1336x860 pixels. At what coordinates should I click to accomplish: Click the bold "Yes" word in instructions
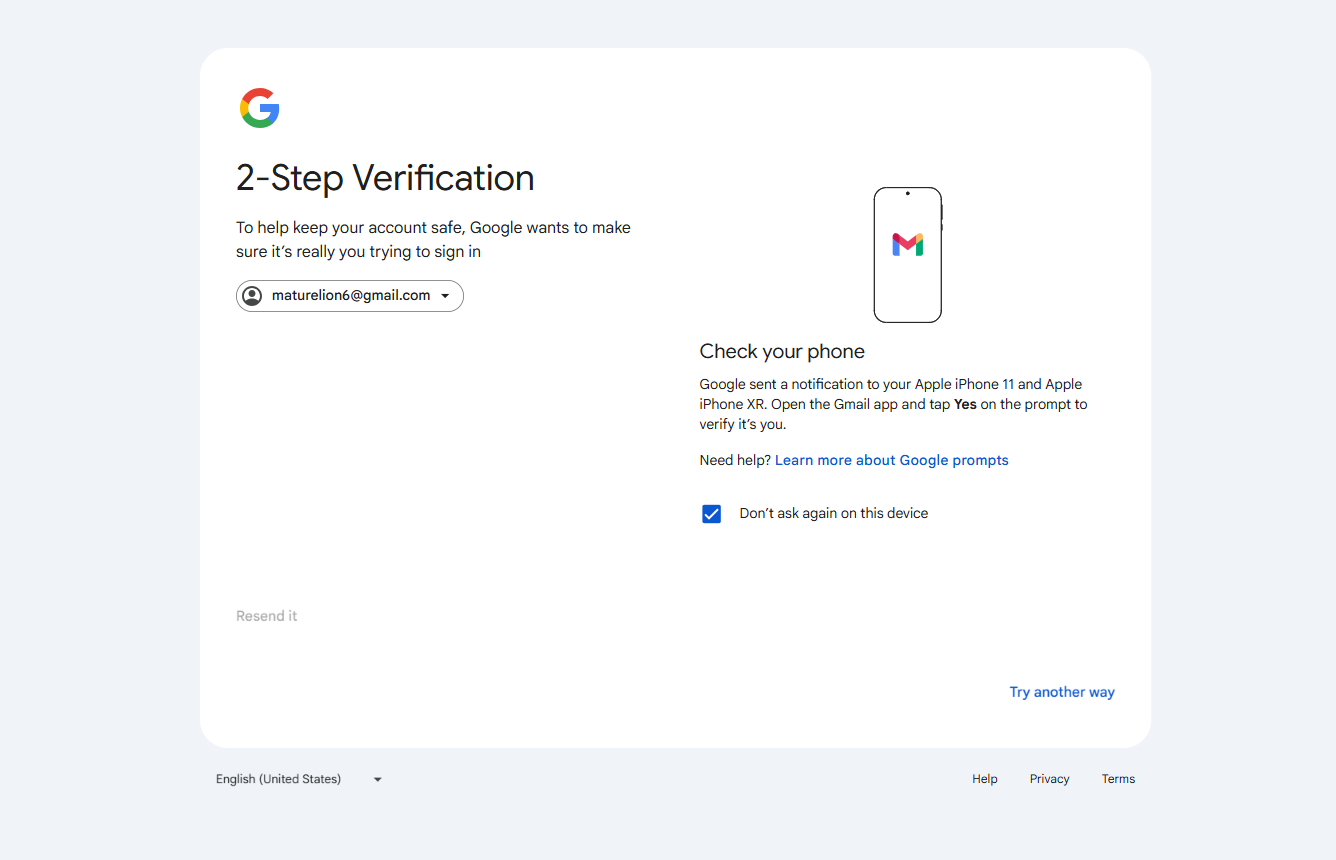point(965,404)
